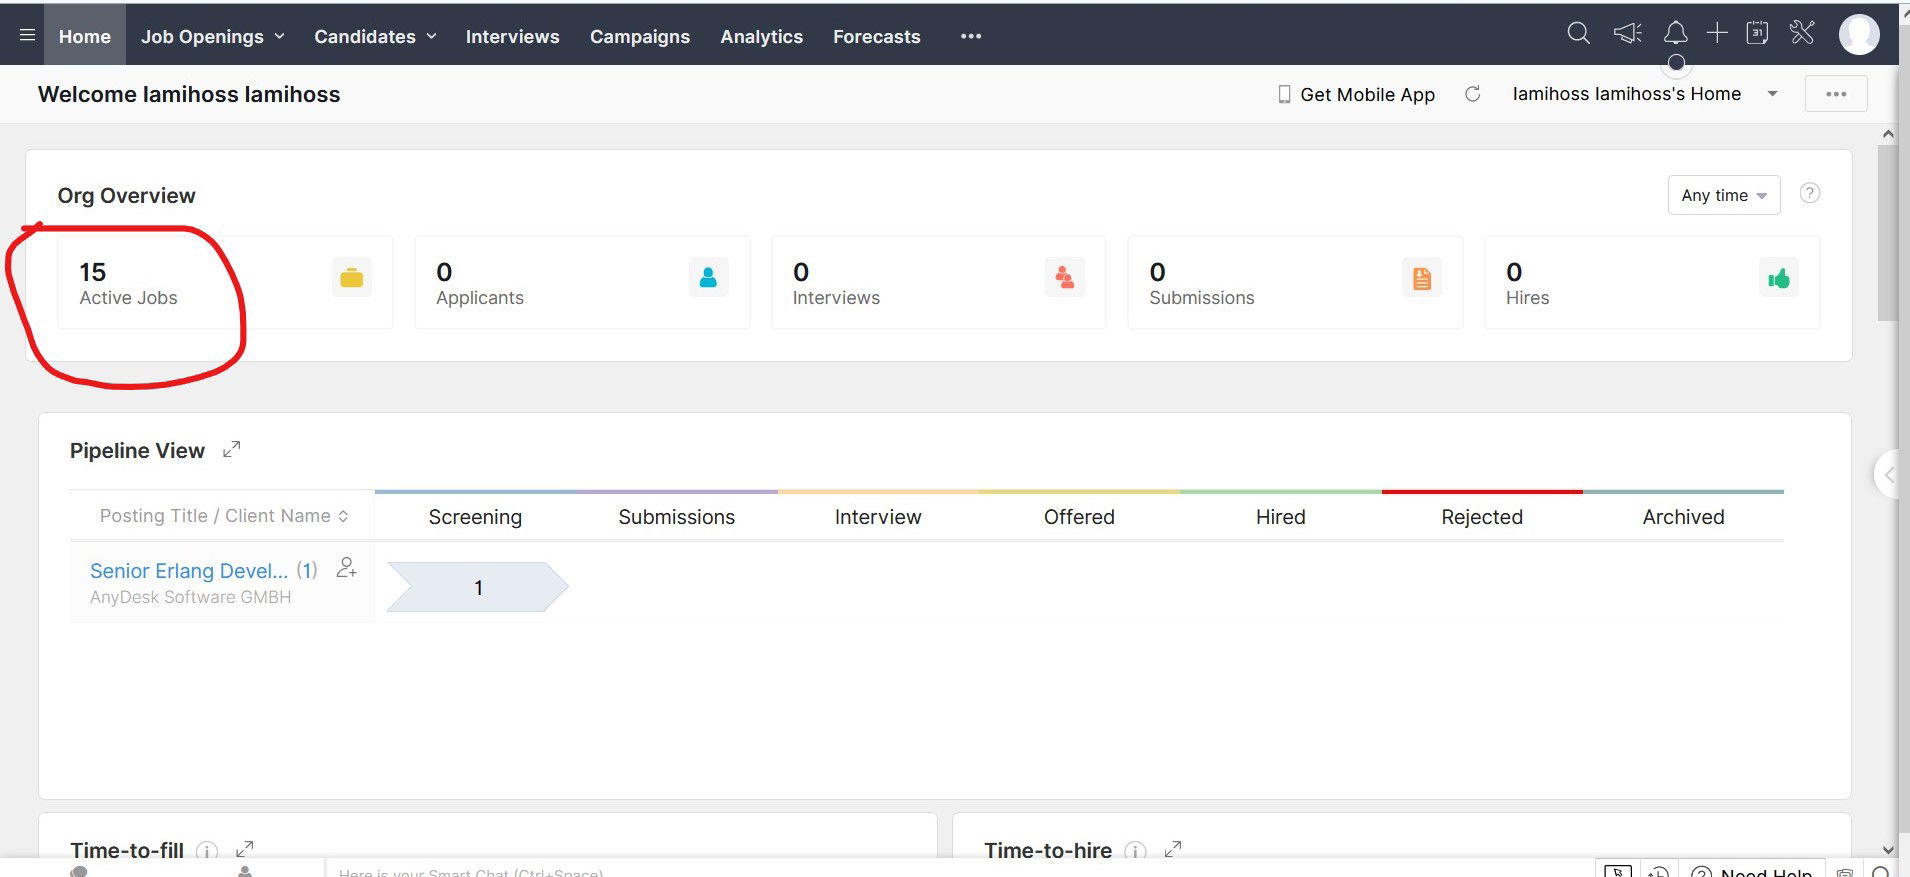Click the Hires thumbs-up icon

1778,278
